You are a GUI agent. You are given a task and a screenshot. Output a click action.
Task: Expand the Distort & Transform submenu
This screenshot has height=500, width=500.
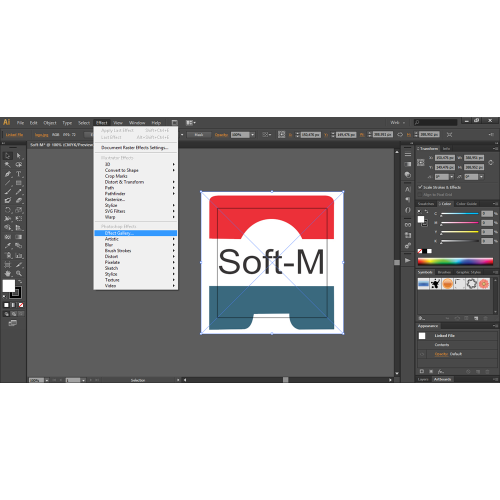[136, 182]
